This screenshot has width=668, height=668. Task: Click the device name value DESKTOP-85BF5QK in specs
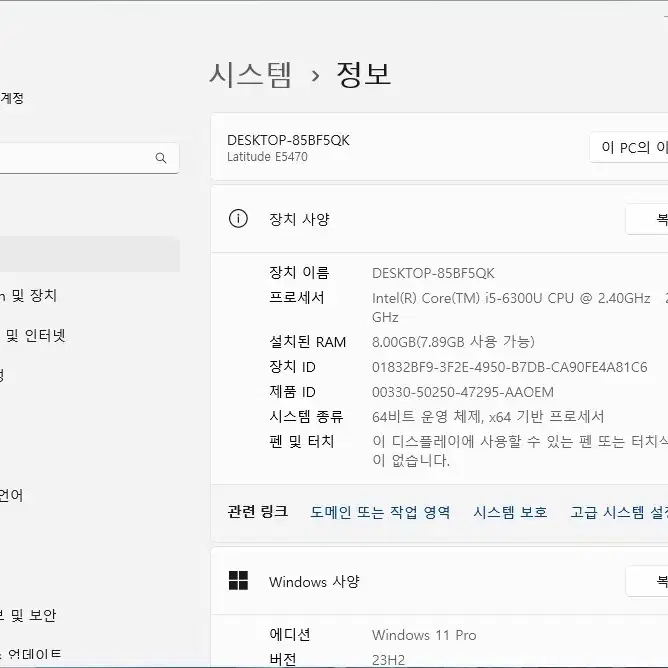[433, 273]
